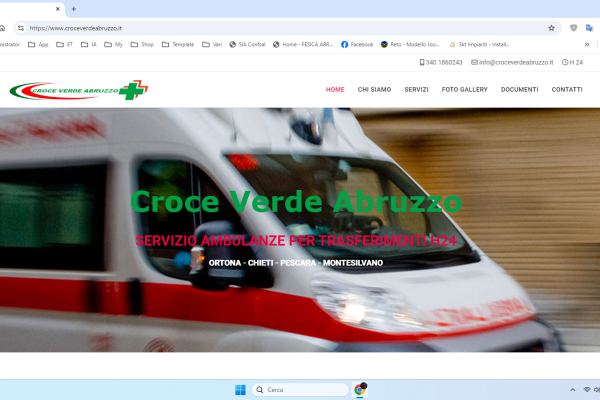Image resolution: width=600 pixels, height=400 pixels.
Task: Open the Google Translate extension icon
Action: pyautogui.click(x=589, y=28)
